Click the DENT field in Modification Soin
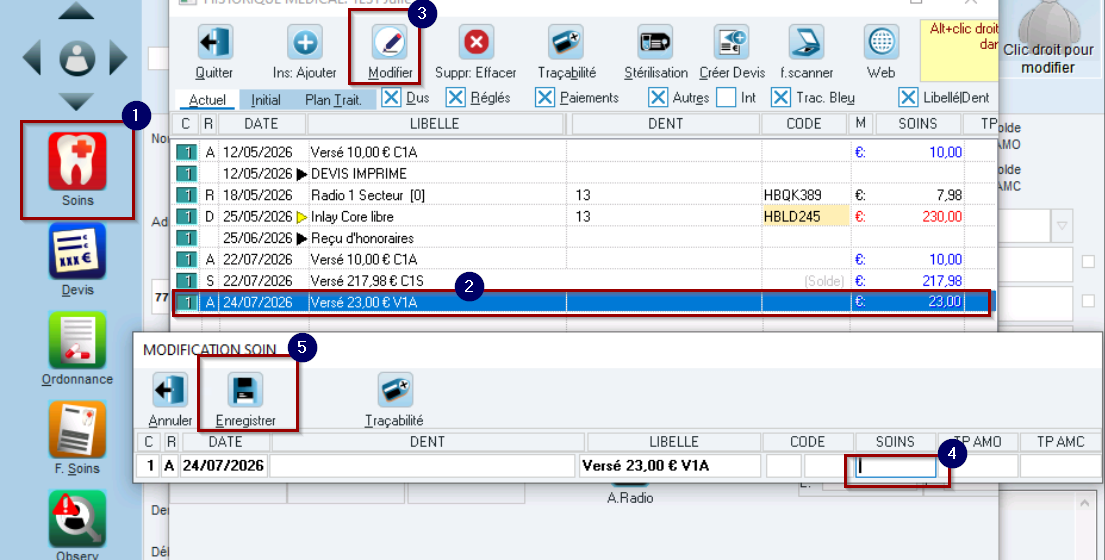This screenshot has width=1105, height=560. [x=423, y=466]
